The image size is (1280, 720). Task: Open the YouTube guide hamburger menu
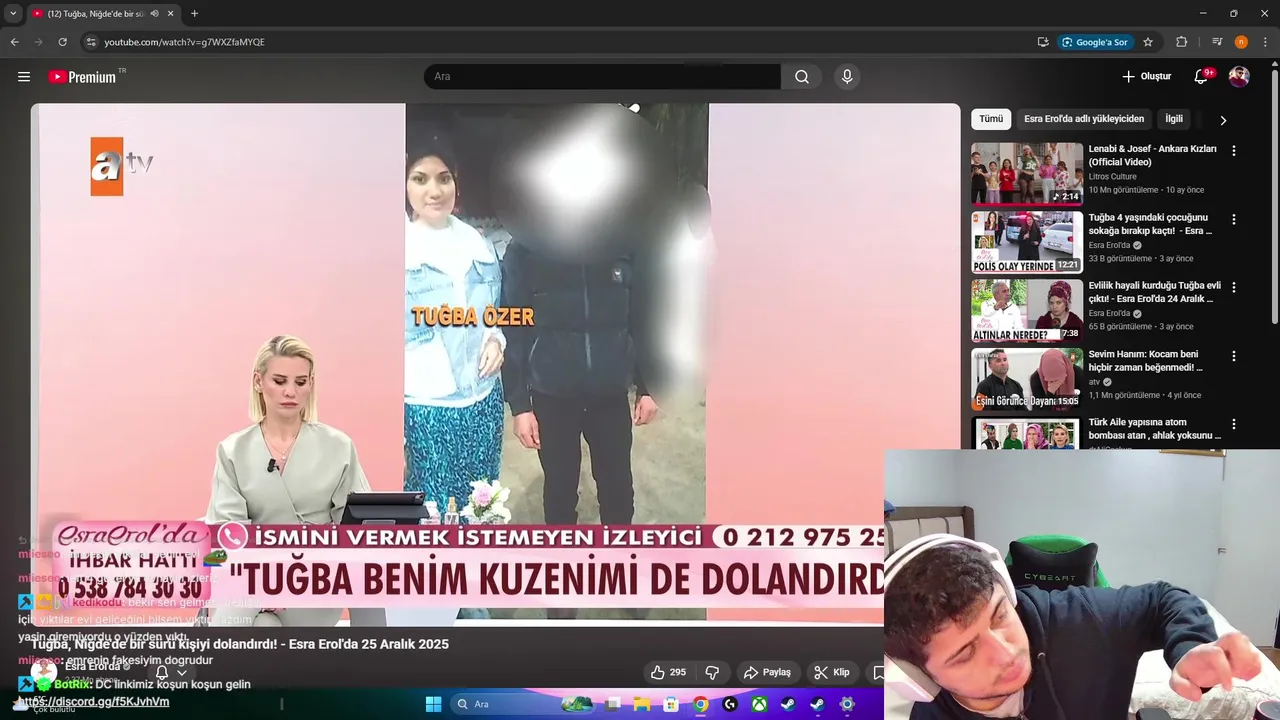tap(24, 77)
